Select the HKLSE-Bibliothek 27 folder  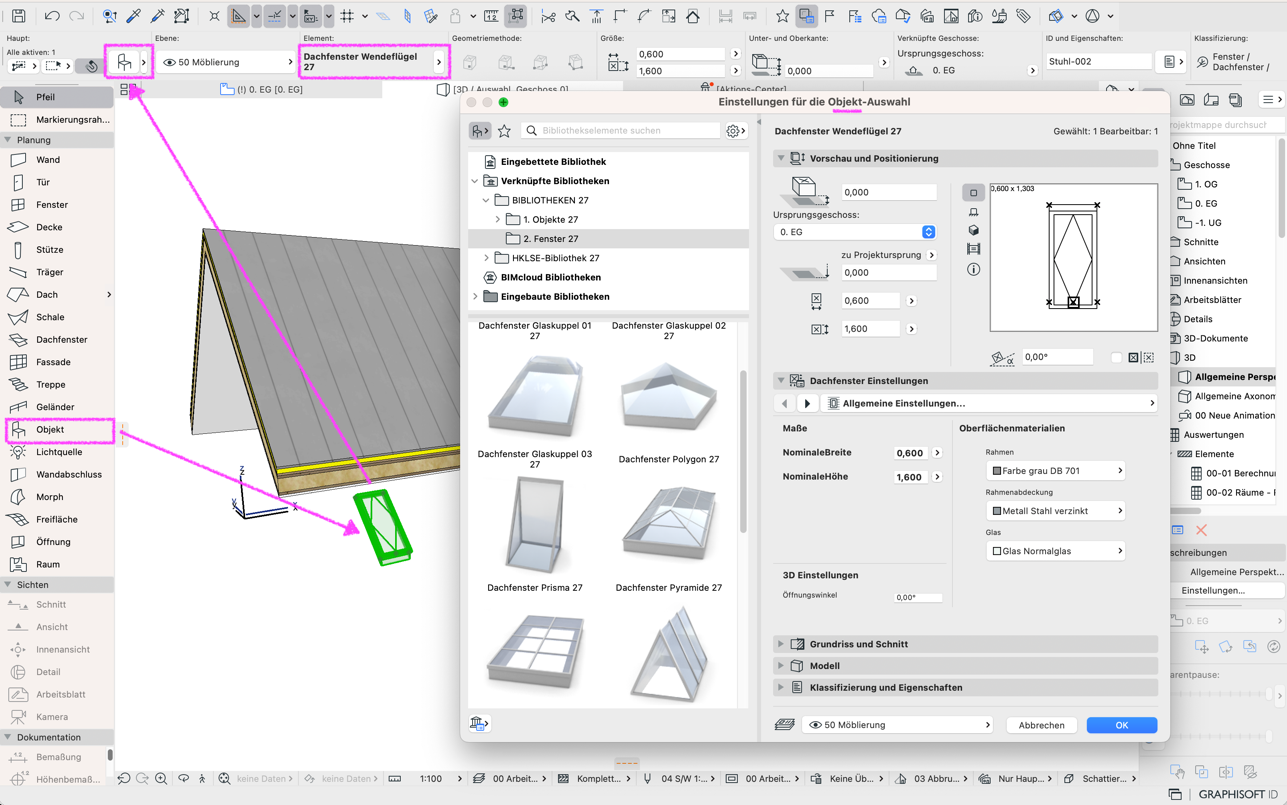(555, 258)
